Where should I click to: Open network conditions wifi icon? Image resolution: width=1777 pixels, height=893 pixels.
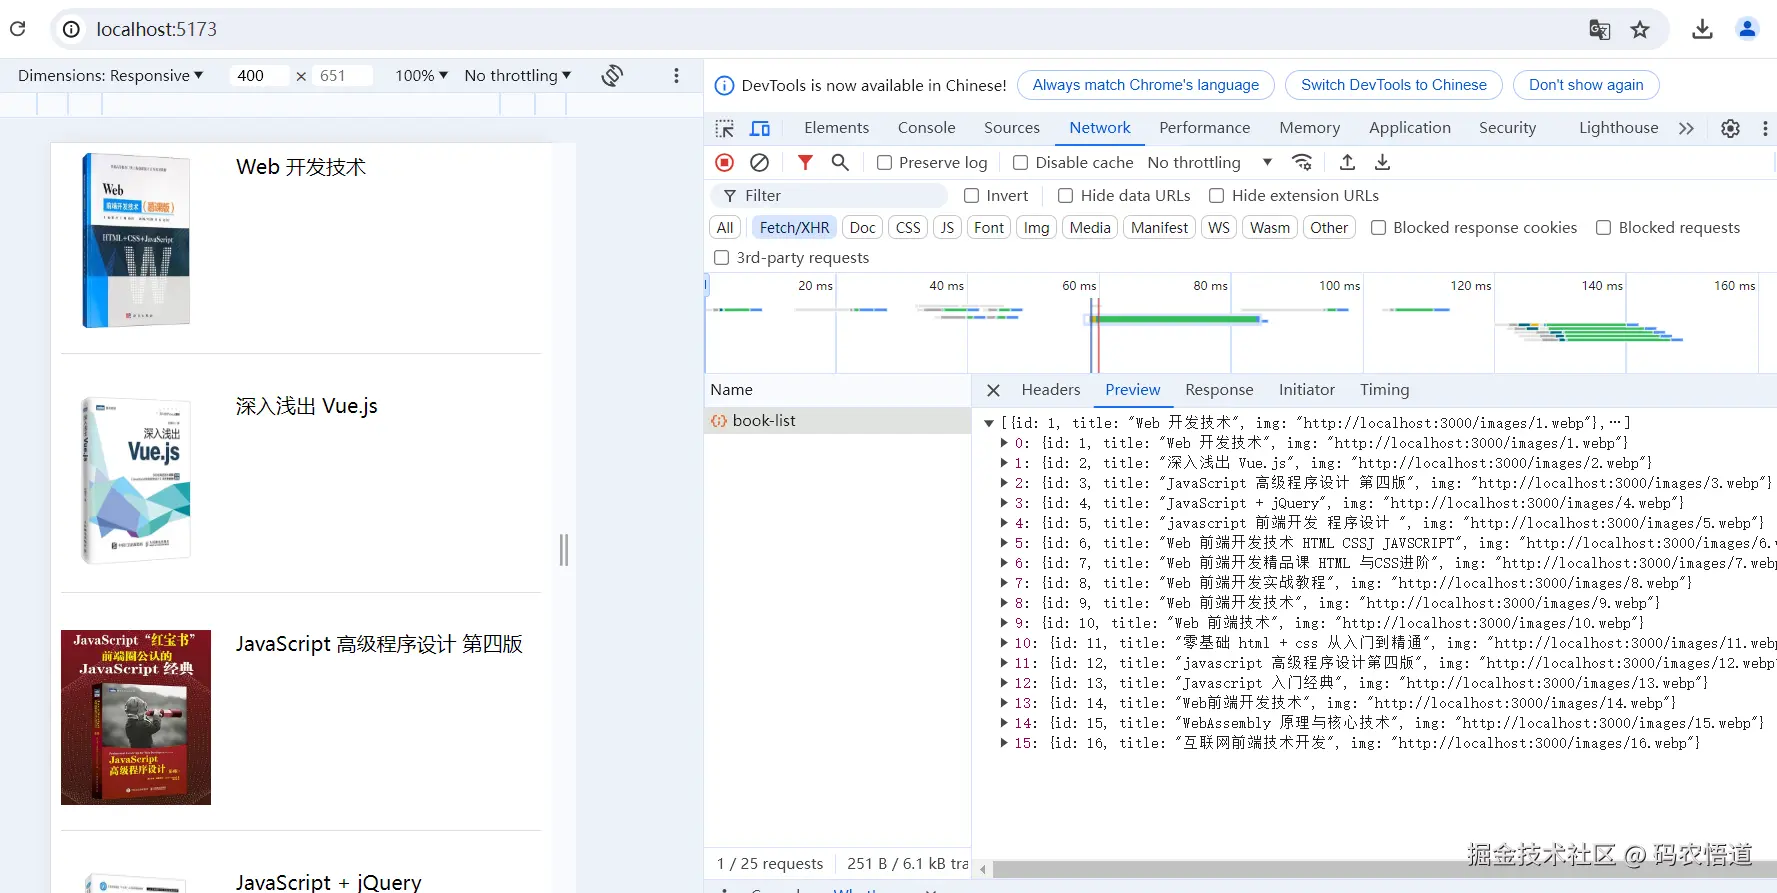[x=1302, y=162]
